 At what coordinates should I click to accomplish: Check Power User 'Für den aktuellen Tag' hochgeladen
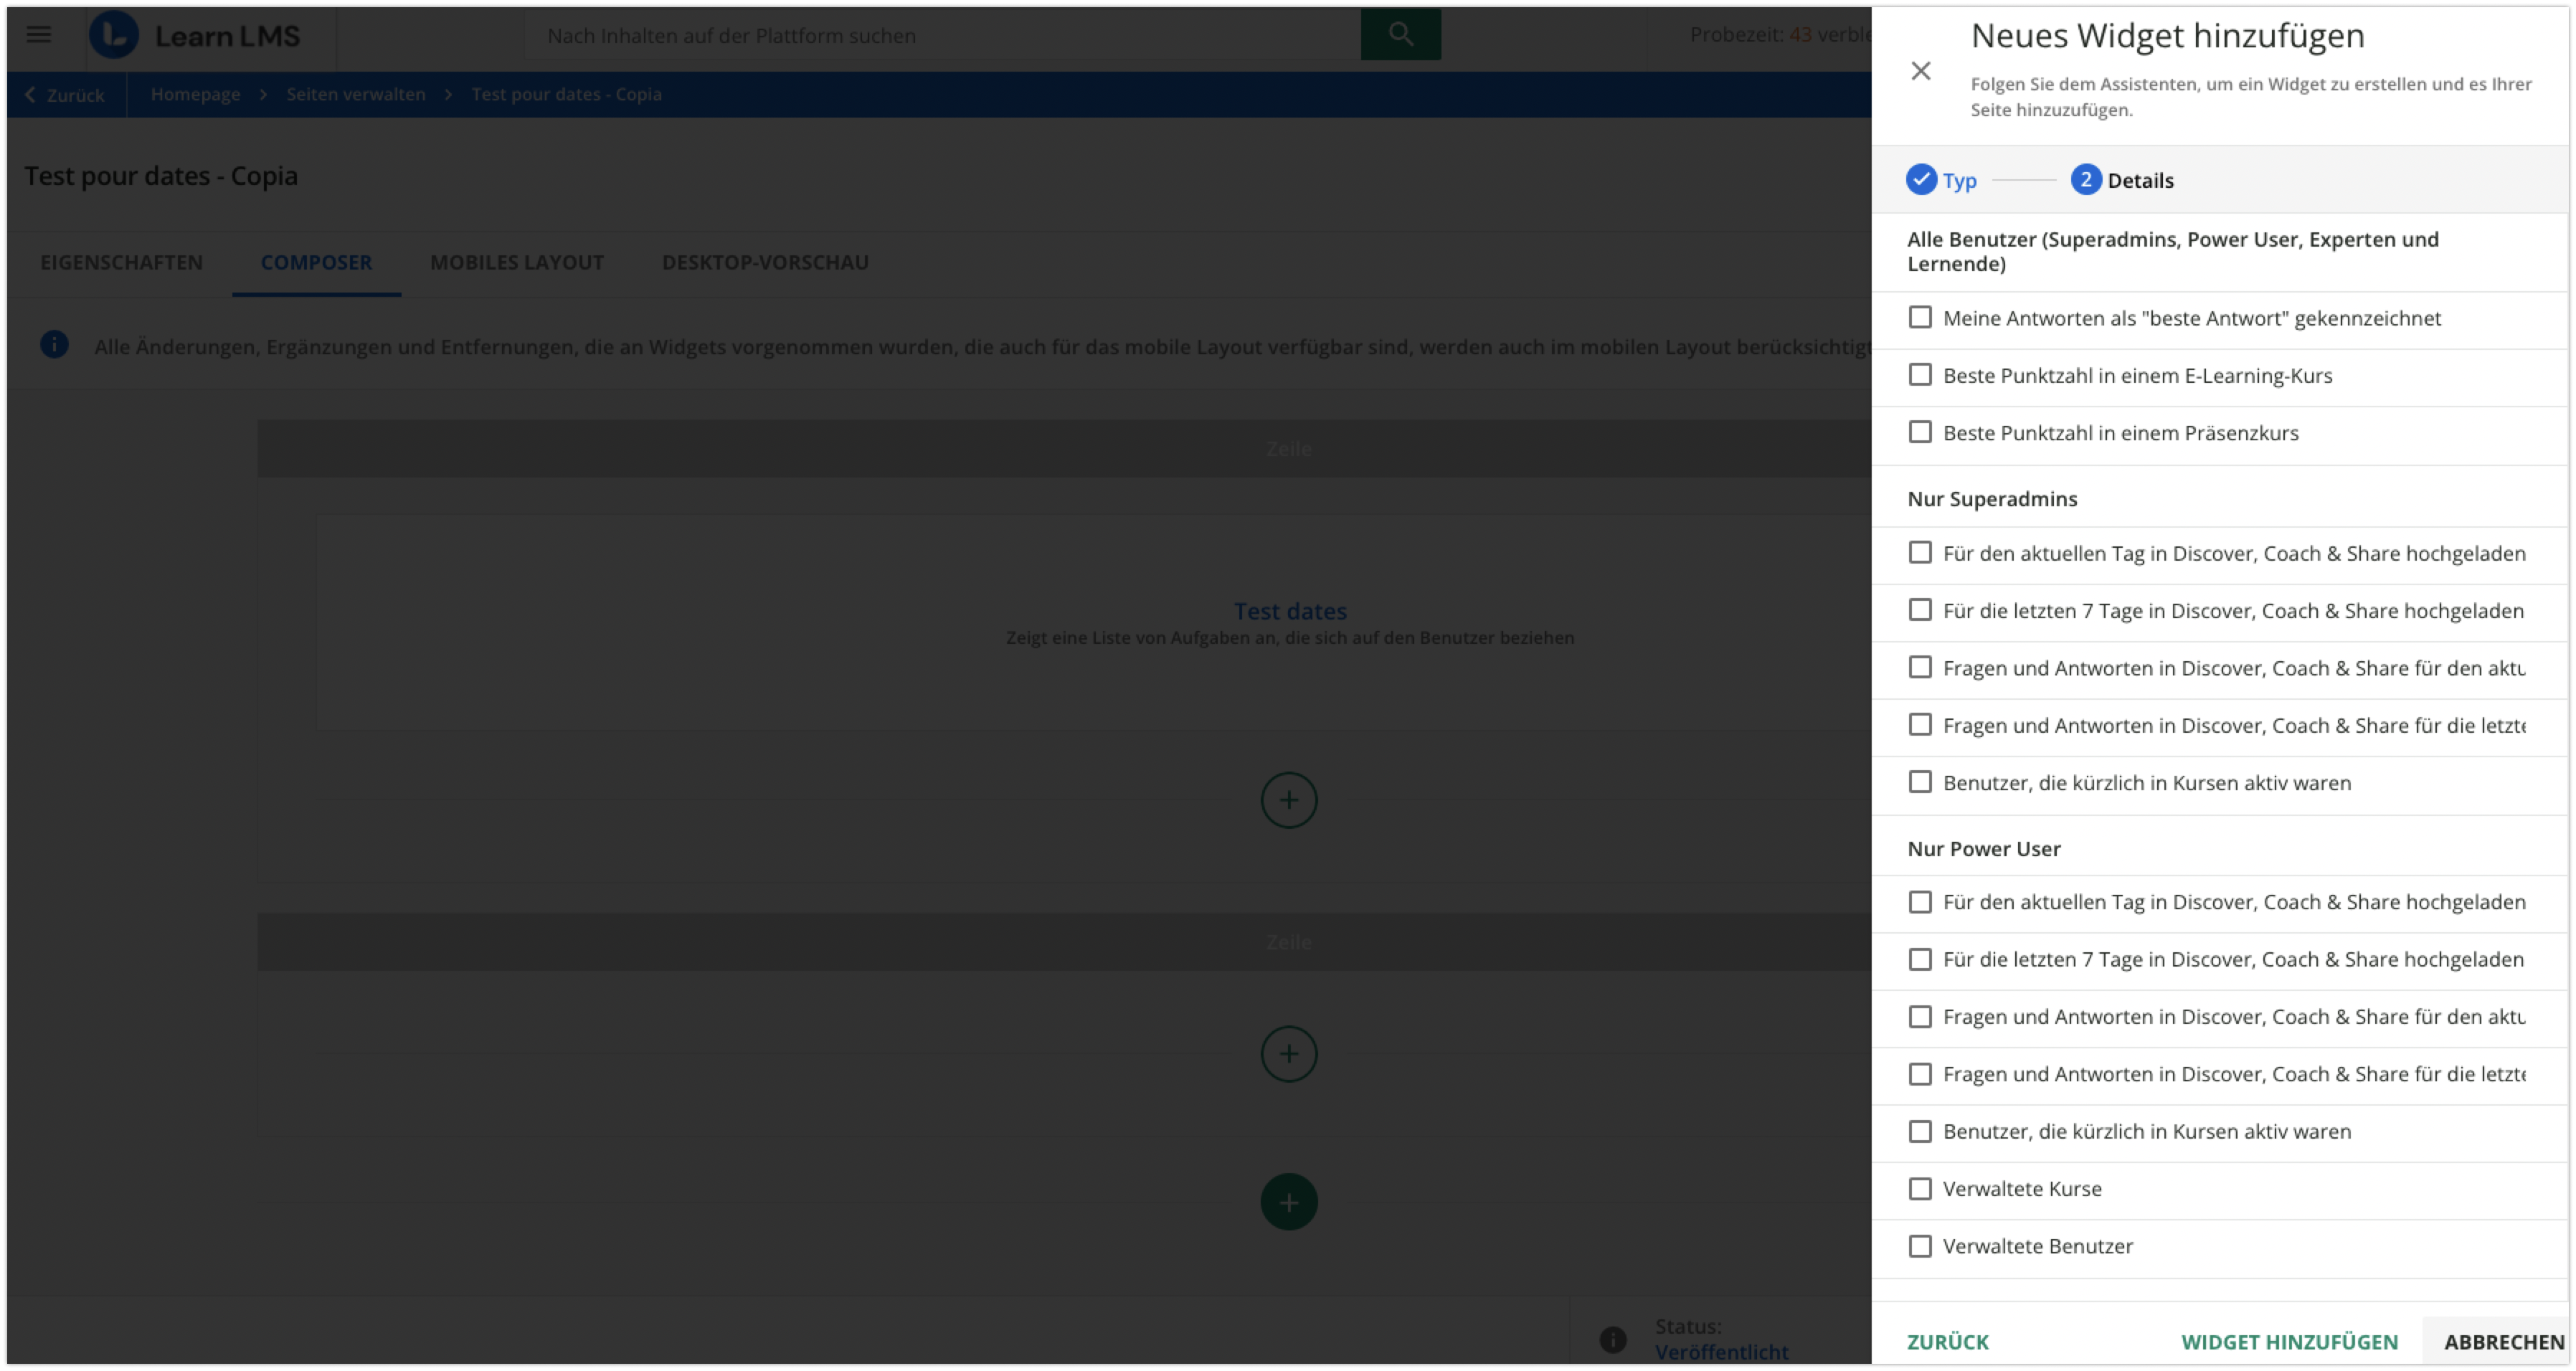1919,902
